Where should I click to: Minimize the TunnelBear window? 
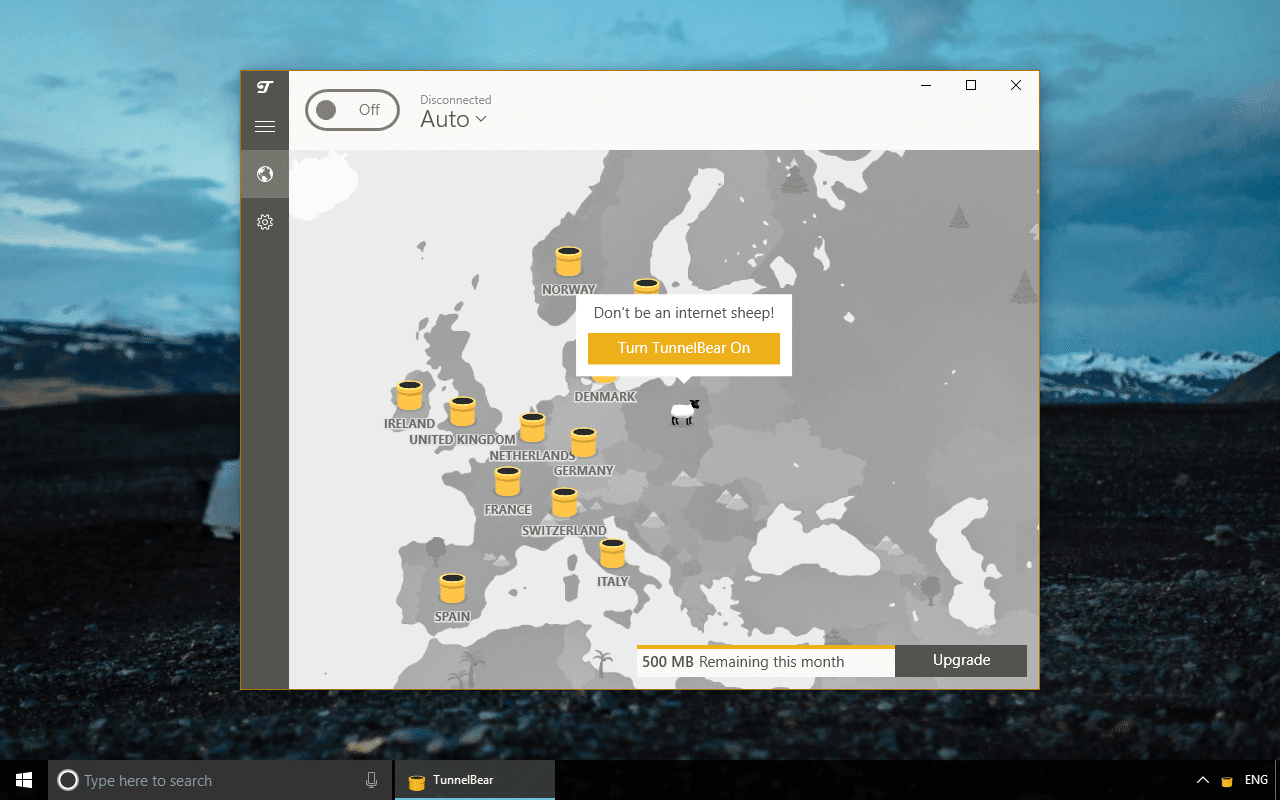(925, 85)
